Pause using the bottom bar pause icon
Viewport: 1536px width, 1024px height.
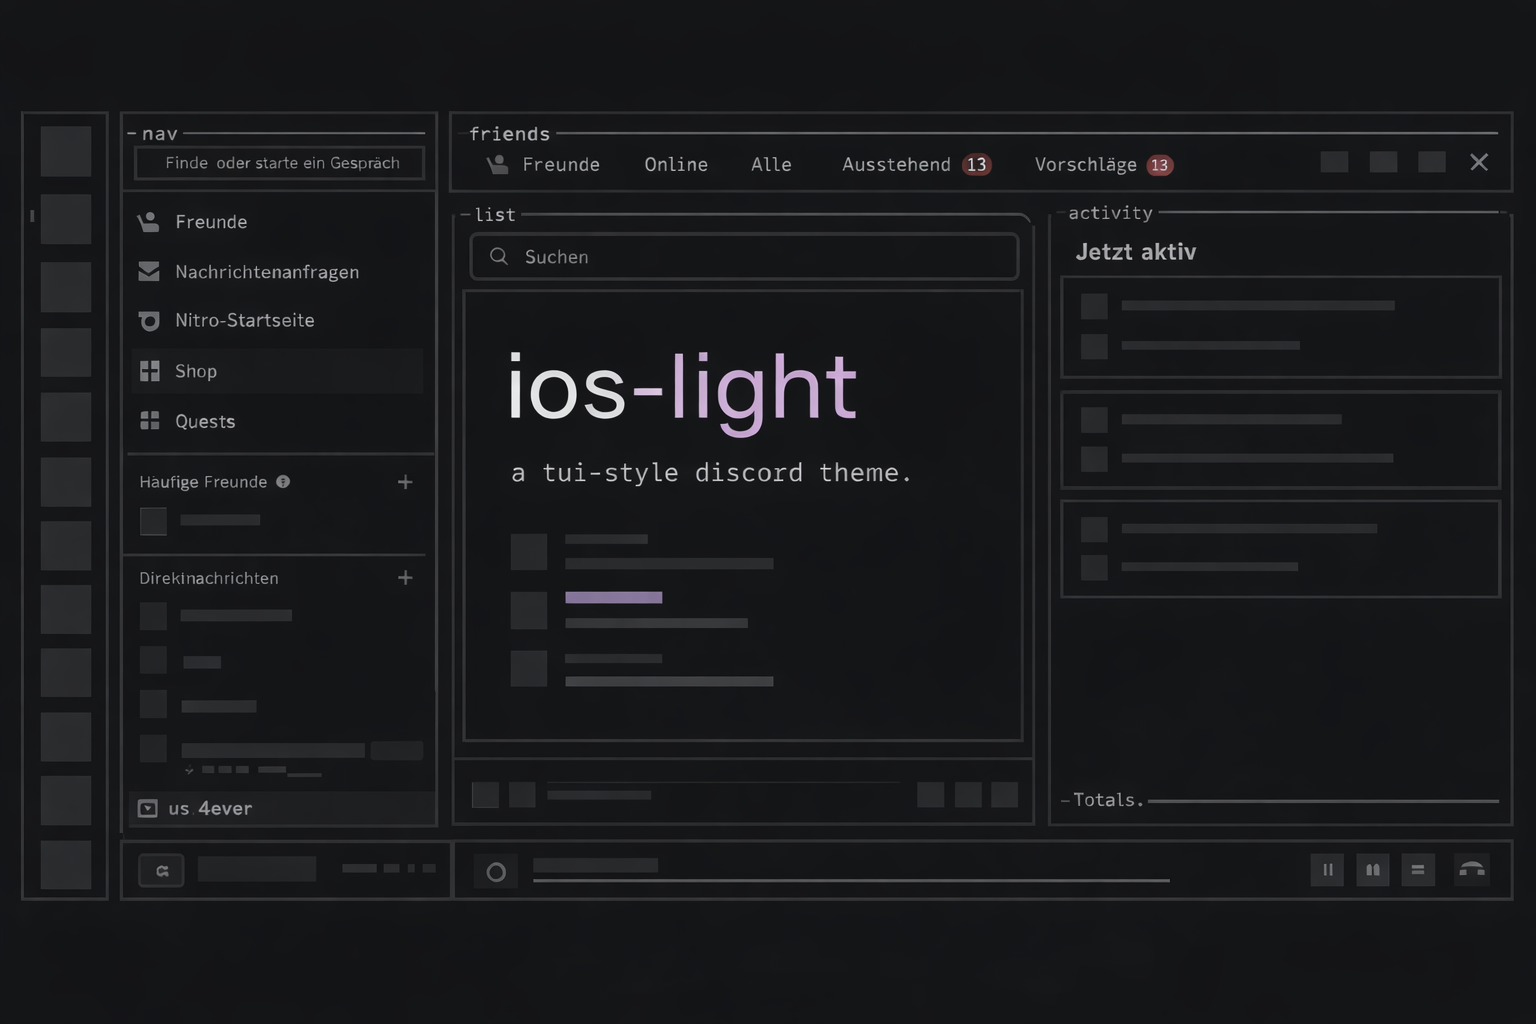click(1327, 870)
